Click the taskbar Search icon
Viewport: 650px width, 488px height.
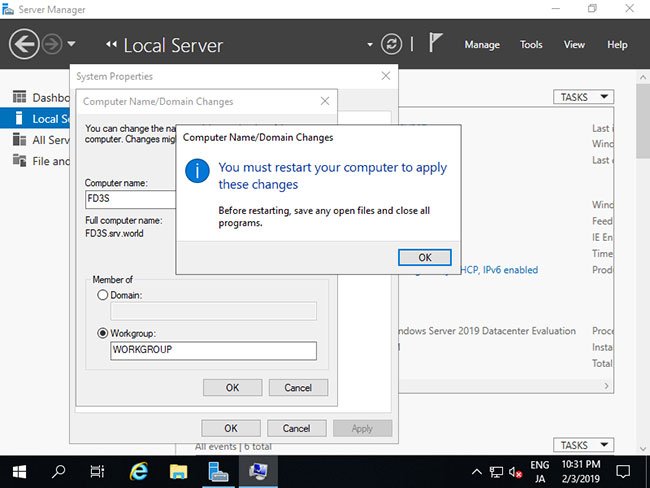click(x=58, y=471)
